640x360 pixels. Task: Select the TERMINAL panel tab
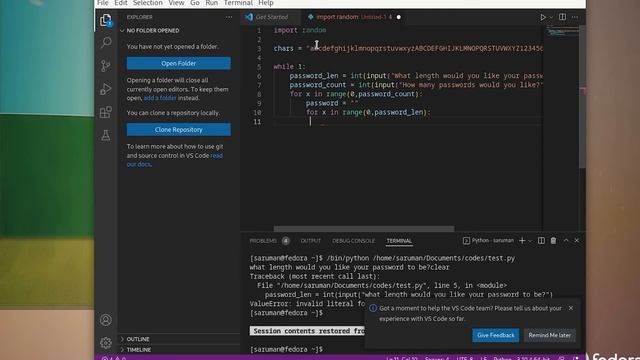click(x=399, y=241)
